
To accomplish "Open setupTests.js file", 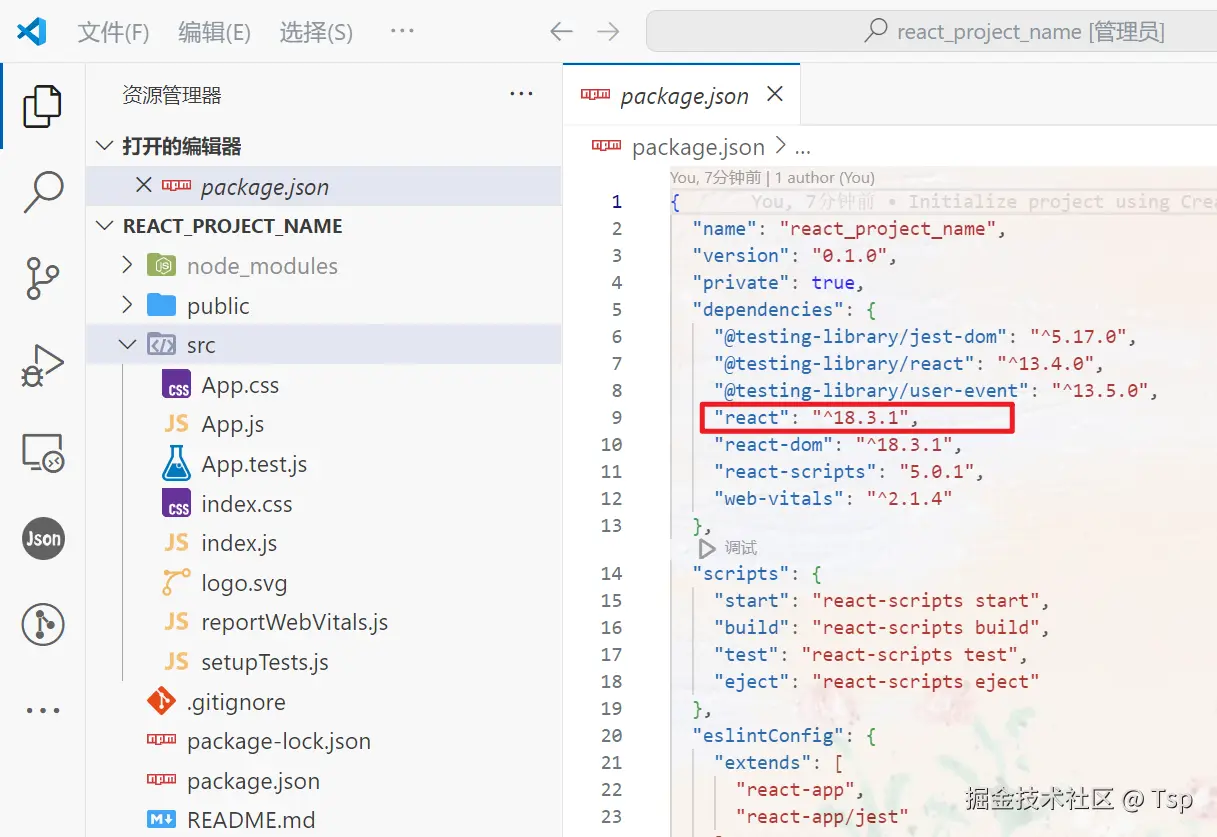I will click(x=265, y=662).
